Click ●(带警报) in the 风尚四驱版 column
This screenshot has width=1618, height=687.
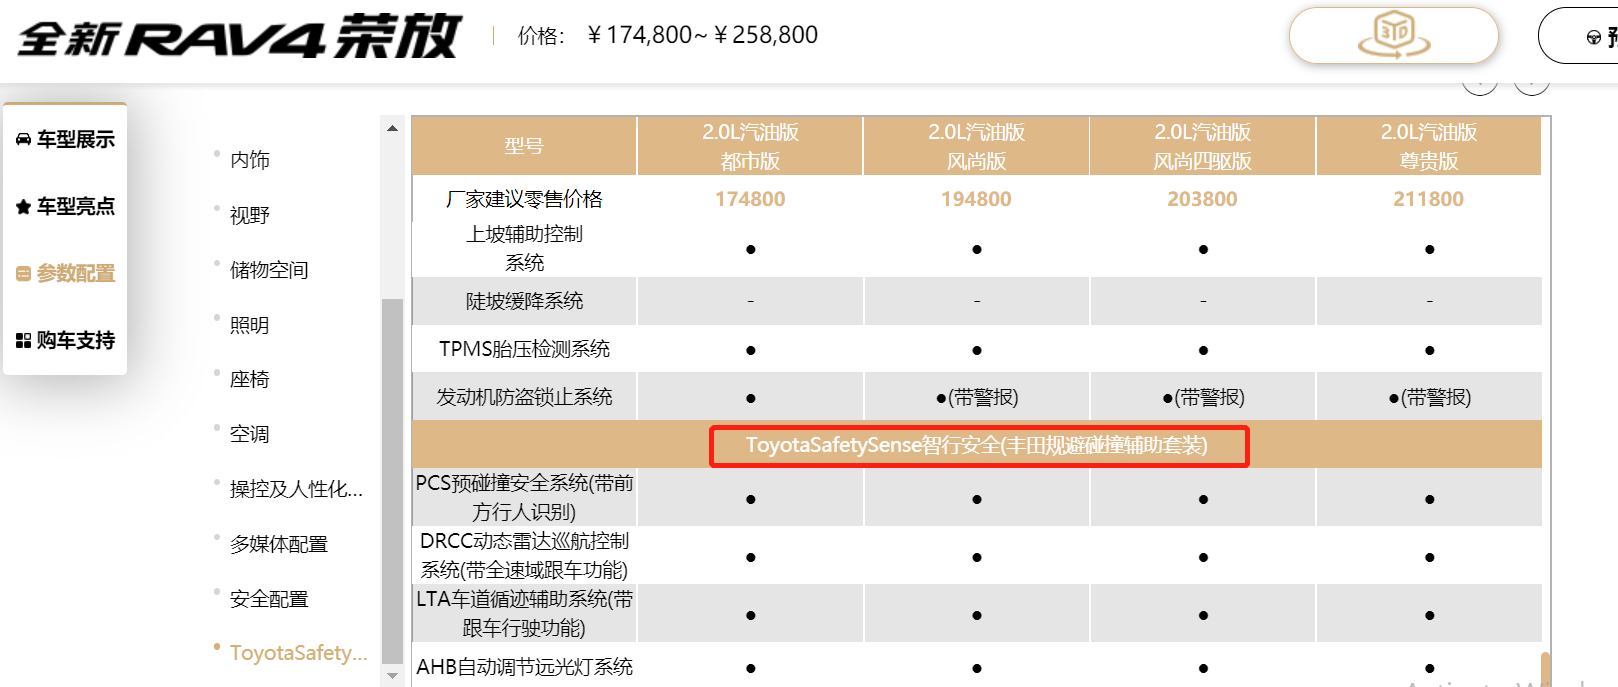pyautogui.click(x=1202, y=397)
